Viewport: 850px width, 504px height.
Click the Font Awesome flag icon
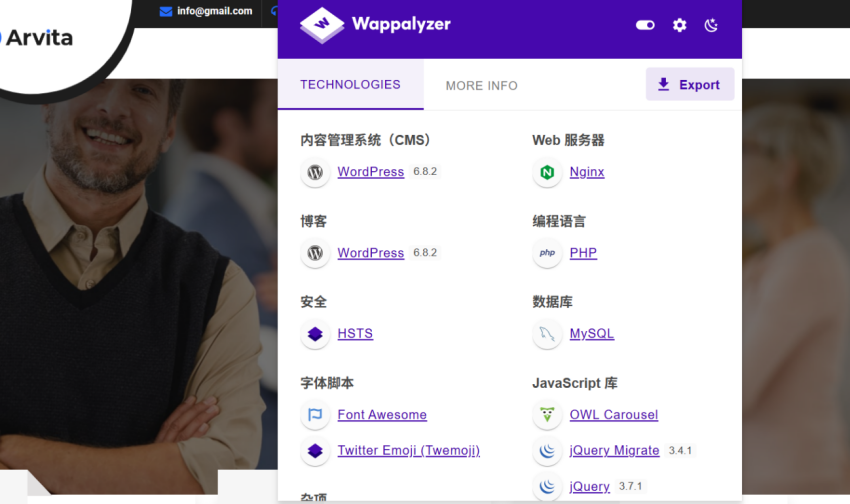tap(315, 415)
